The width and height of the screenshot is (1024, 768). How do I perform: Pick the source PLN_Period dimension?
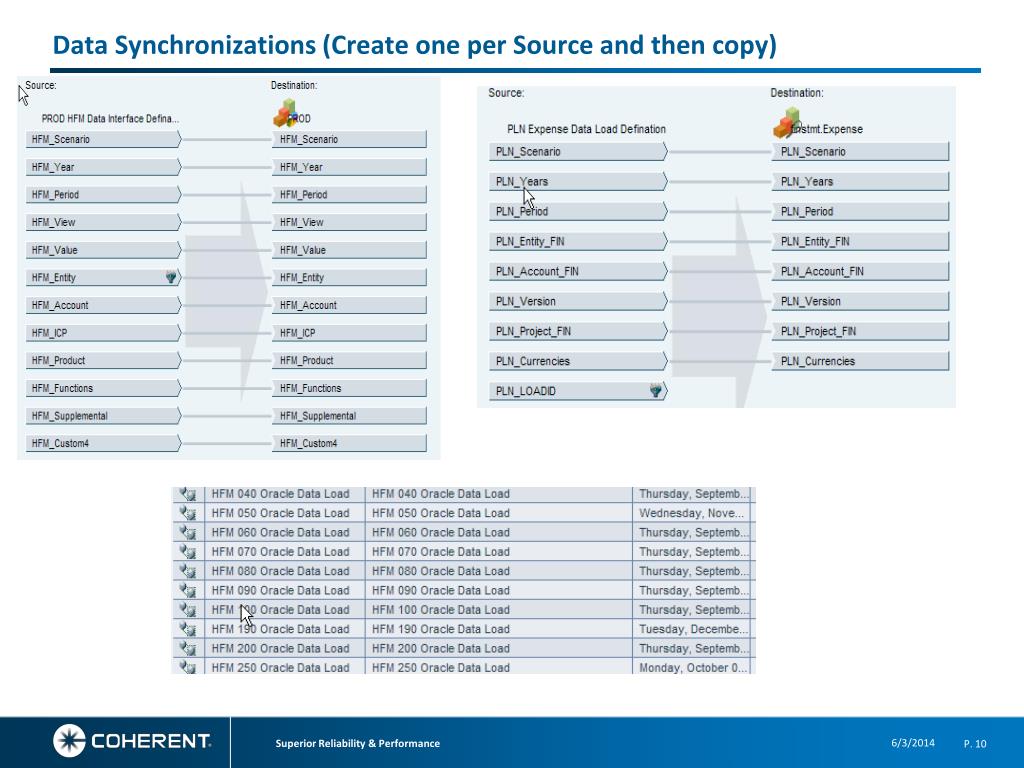click(x=578, y=212)
